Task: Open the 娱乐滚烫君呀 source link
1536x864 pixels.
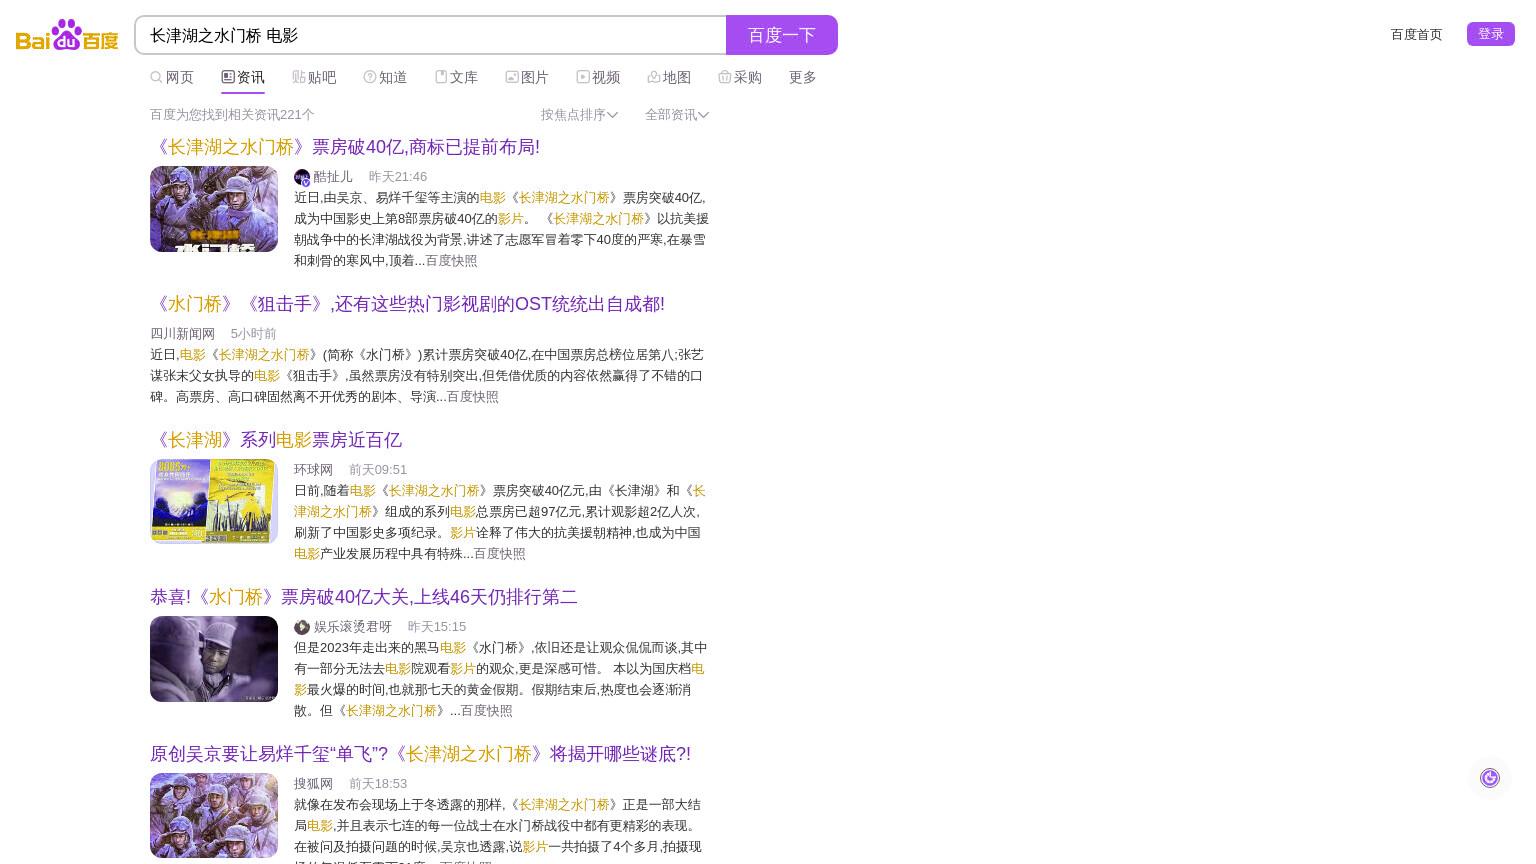Action: [353, 626]
